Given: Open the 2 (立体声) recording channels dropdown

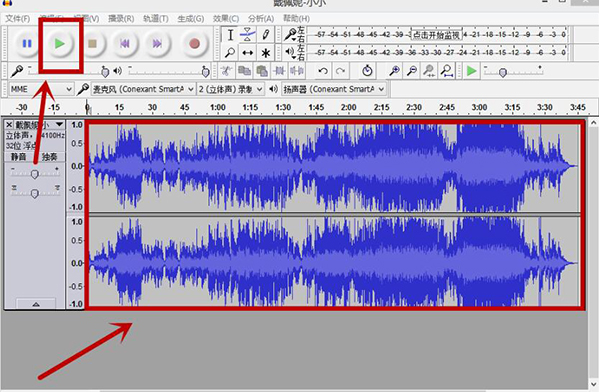Looking at the screenshot, I should pyautogui.click(x=231, y=89).
